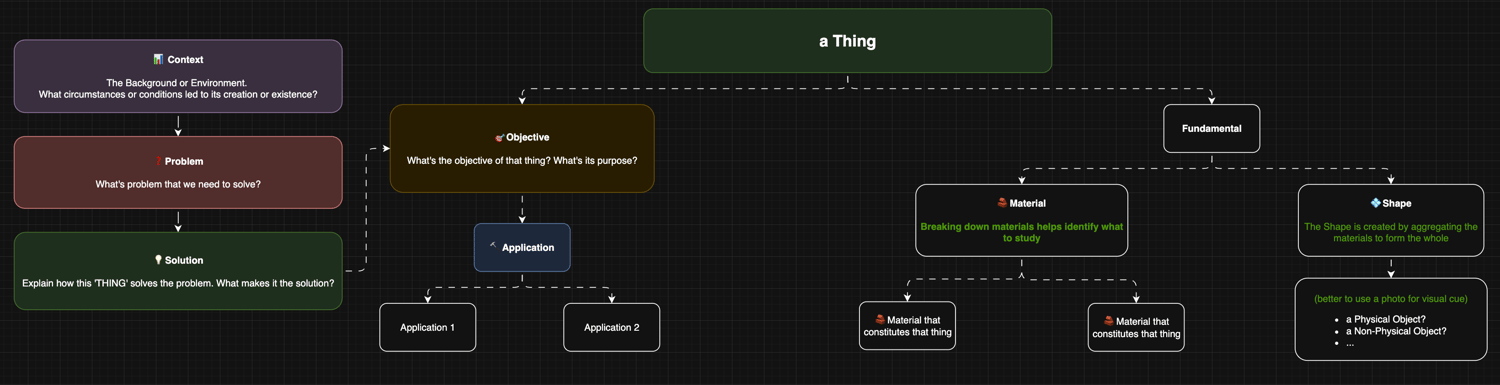Click the target icon beside Objective
This screenshot has height=385, width=1500.
pos(500,137)
